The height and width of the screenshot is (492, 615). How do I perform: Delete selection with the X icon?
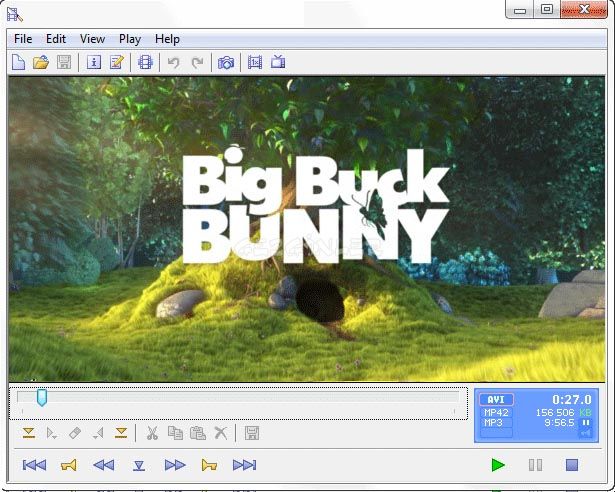(x=221, y=433)
